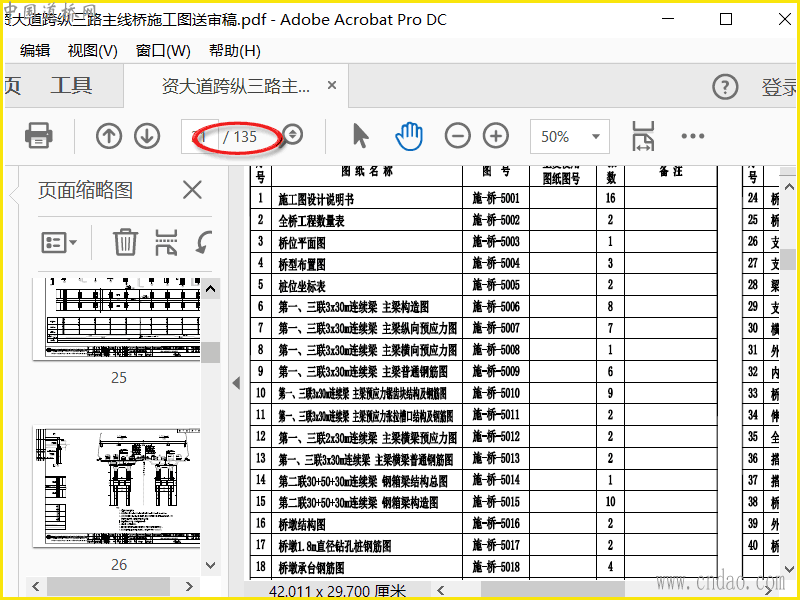Click document horizontal scroll left arrow
This screenshot has width=800, height=600.
(441, 591)
